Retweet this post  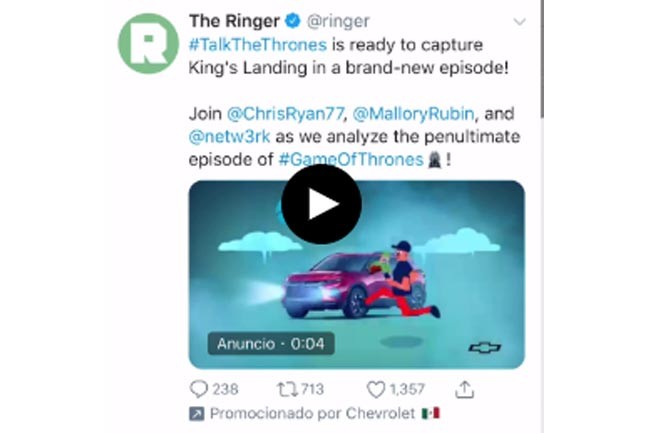pos(287,389)
